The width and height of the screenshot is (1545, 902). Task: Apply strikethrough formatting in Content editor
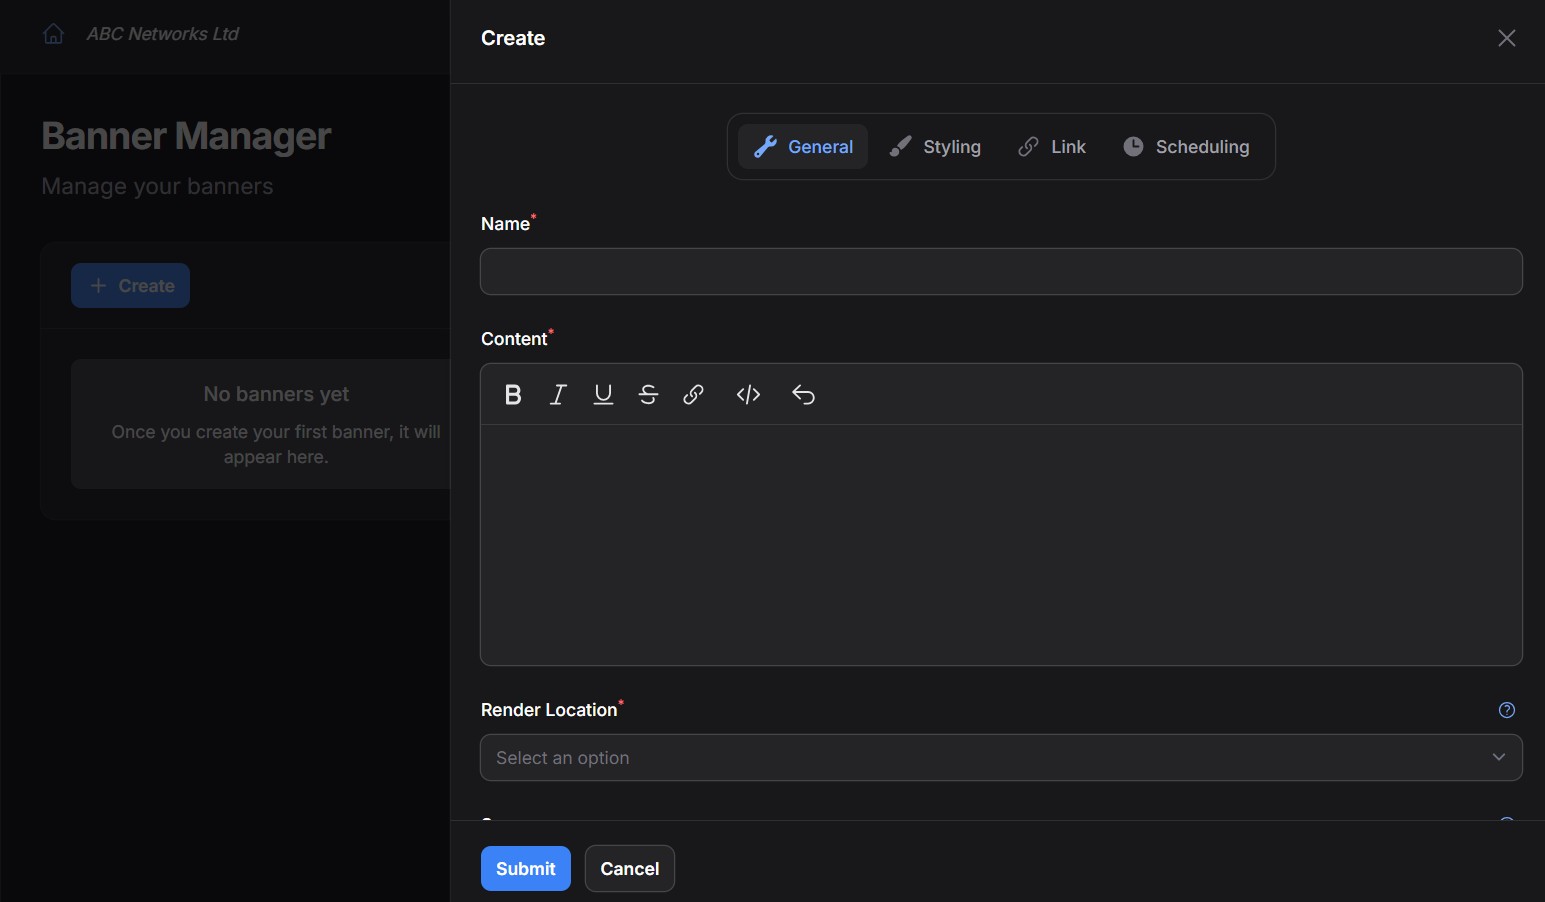648,395
